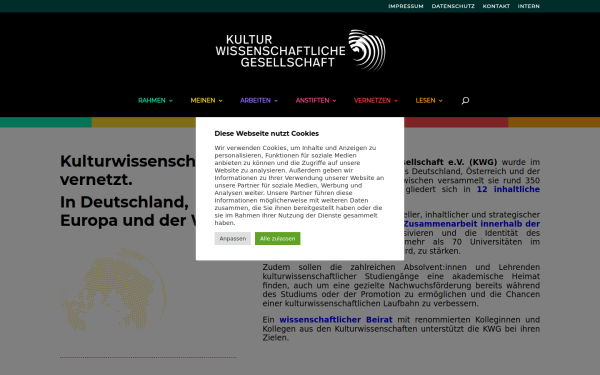
Task: Open the Kulturwissenschaftliche Gesellschaft logo homepage
Action: click(x=300, y=51)
